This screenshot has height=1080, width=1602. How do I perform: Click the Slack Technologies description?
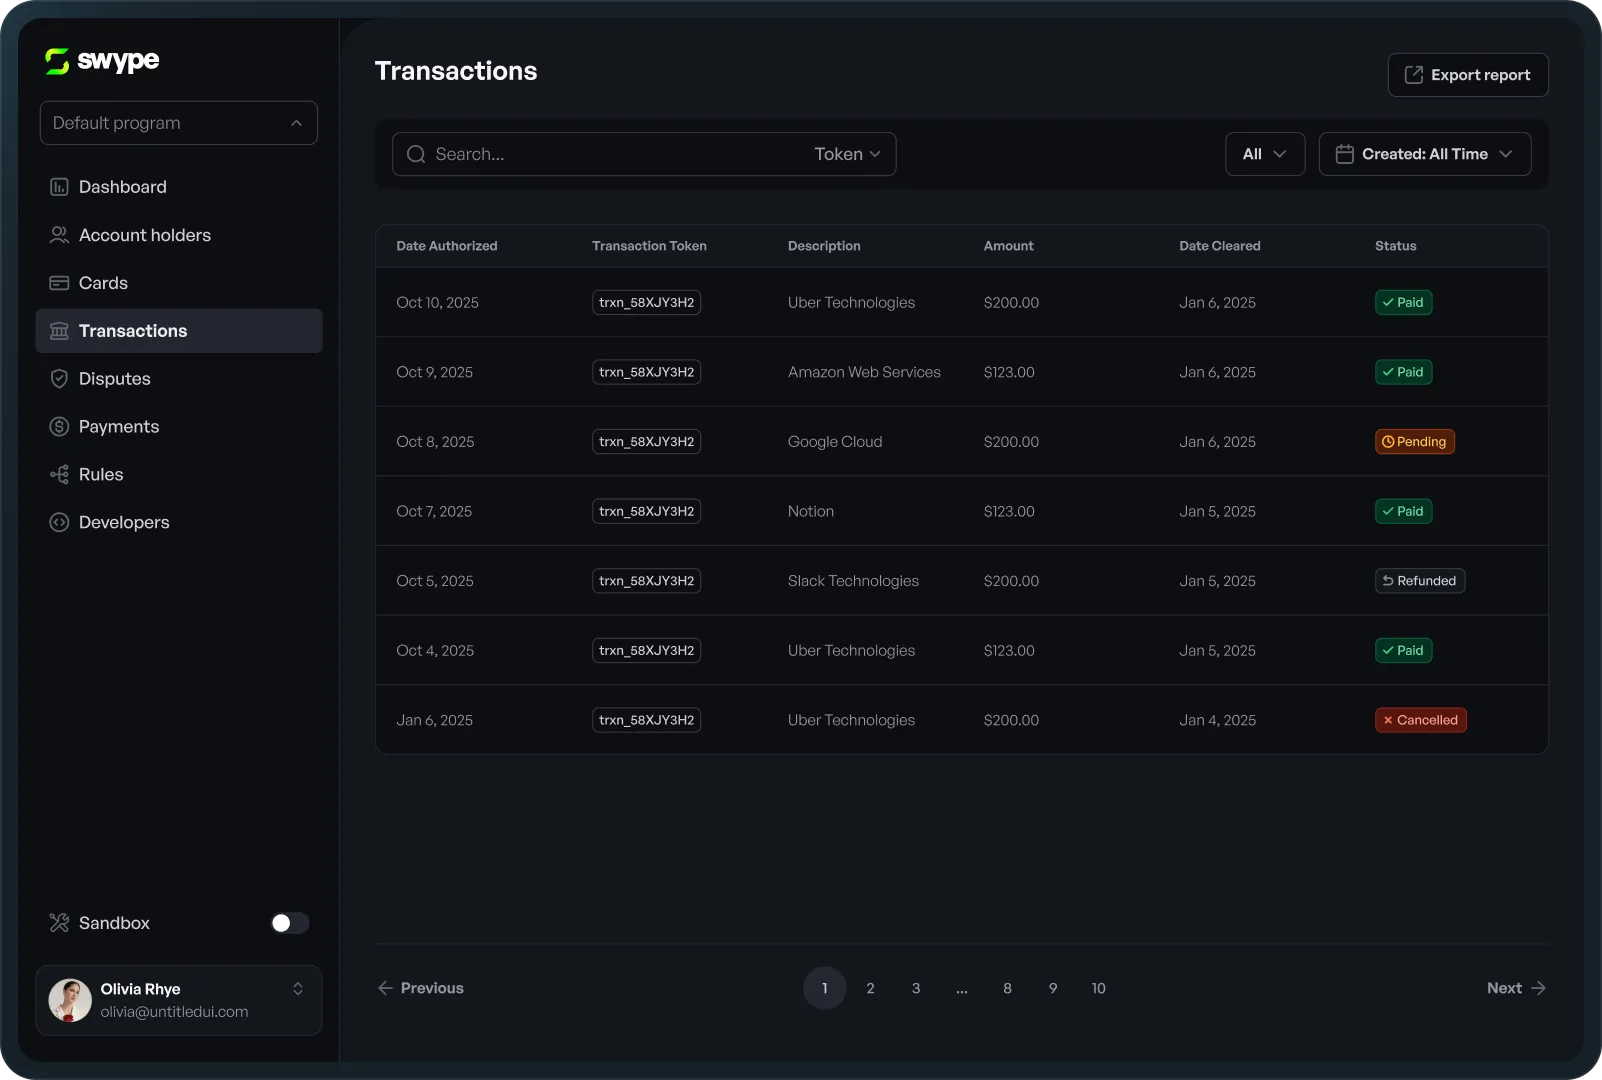pyautogui.click(x=853, y=581)
